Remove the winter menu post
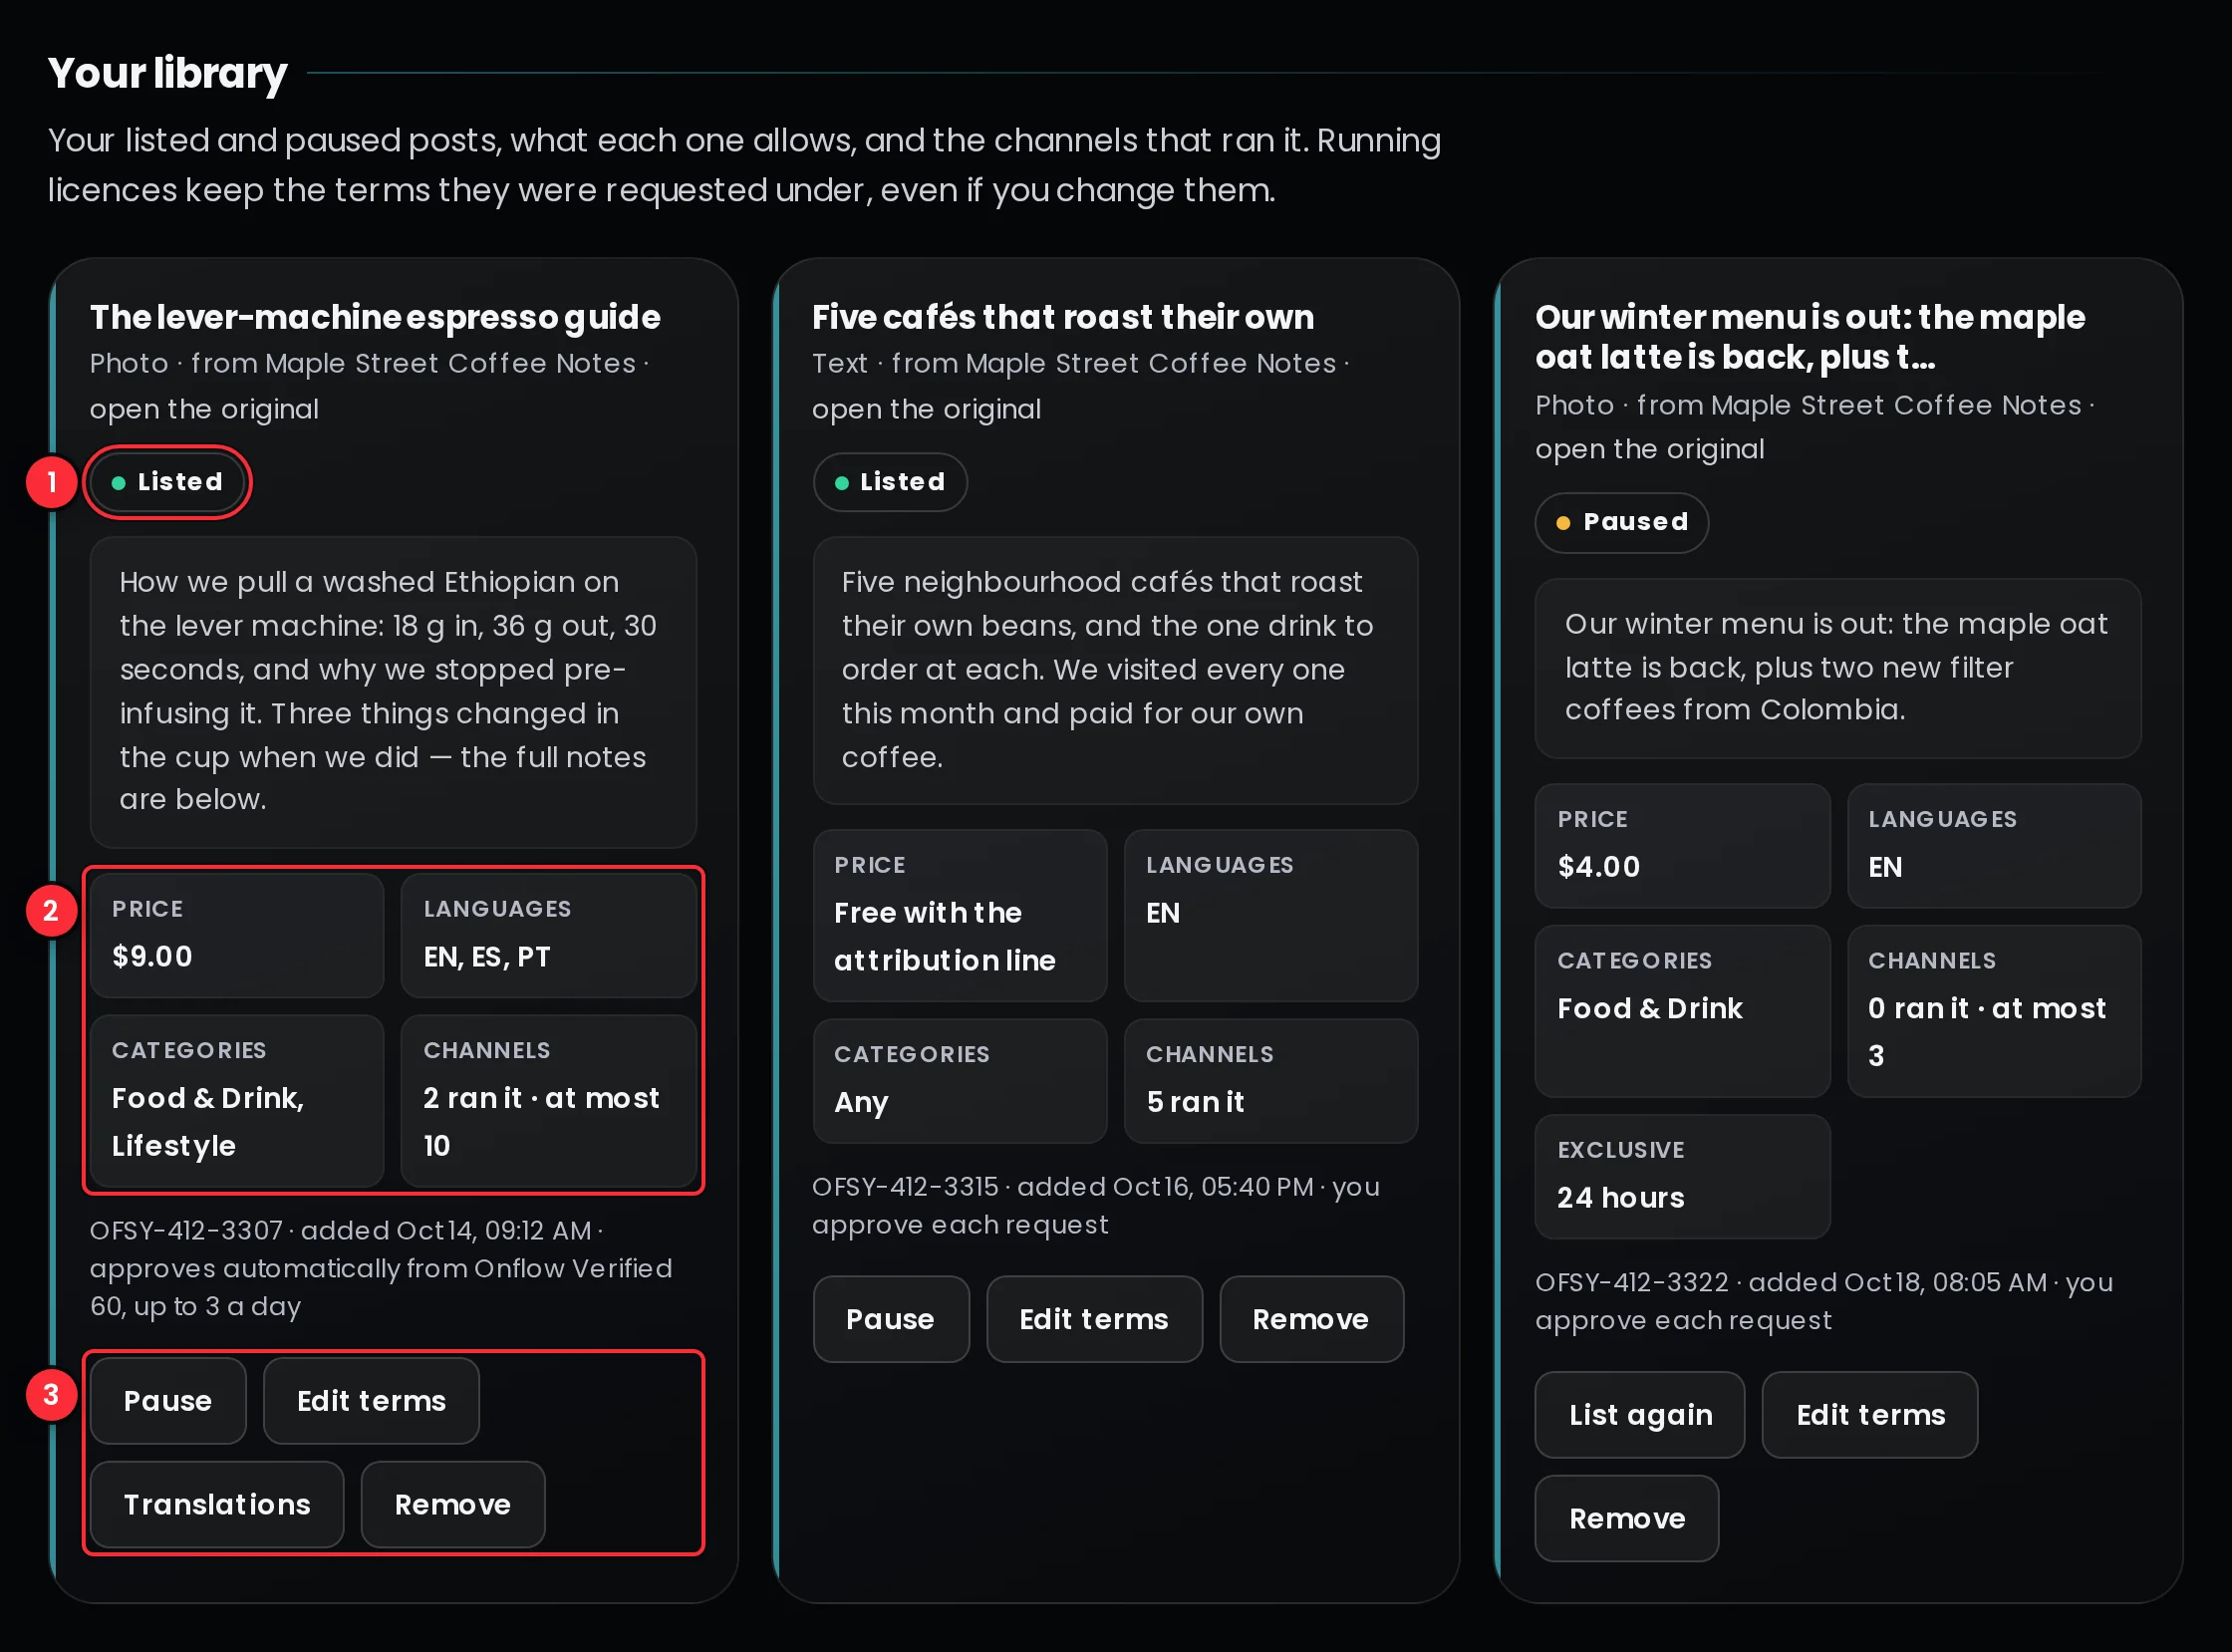 1627,1518
